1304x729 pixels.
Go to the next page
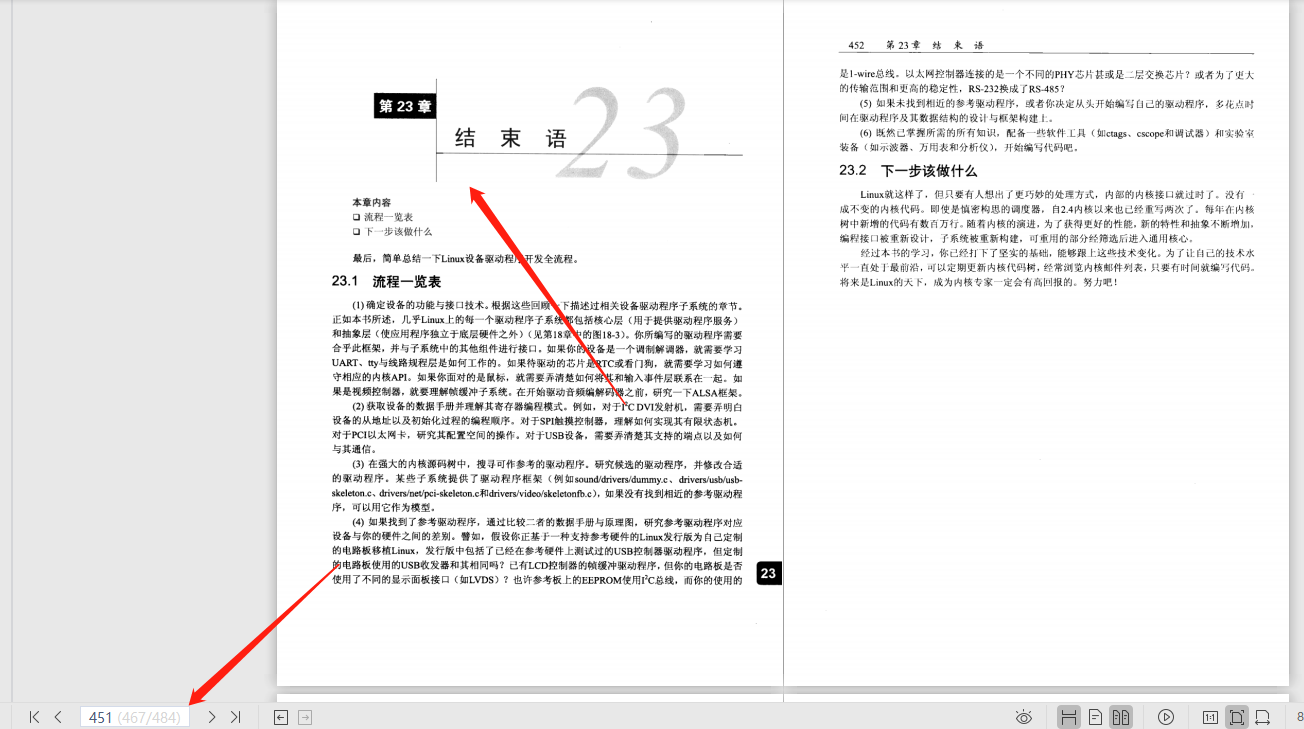coord(212,717)
